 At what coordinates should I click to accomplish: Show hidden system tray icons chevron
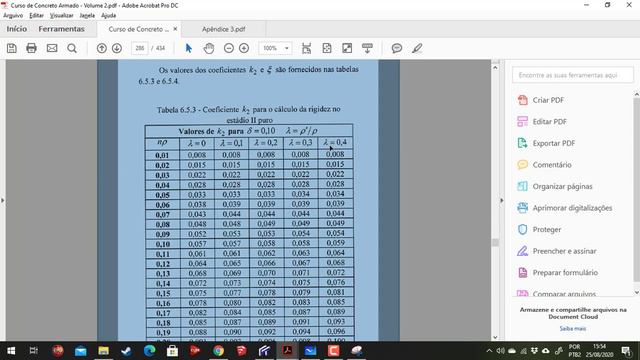[x=489, y=351]
